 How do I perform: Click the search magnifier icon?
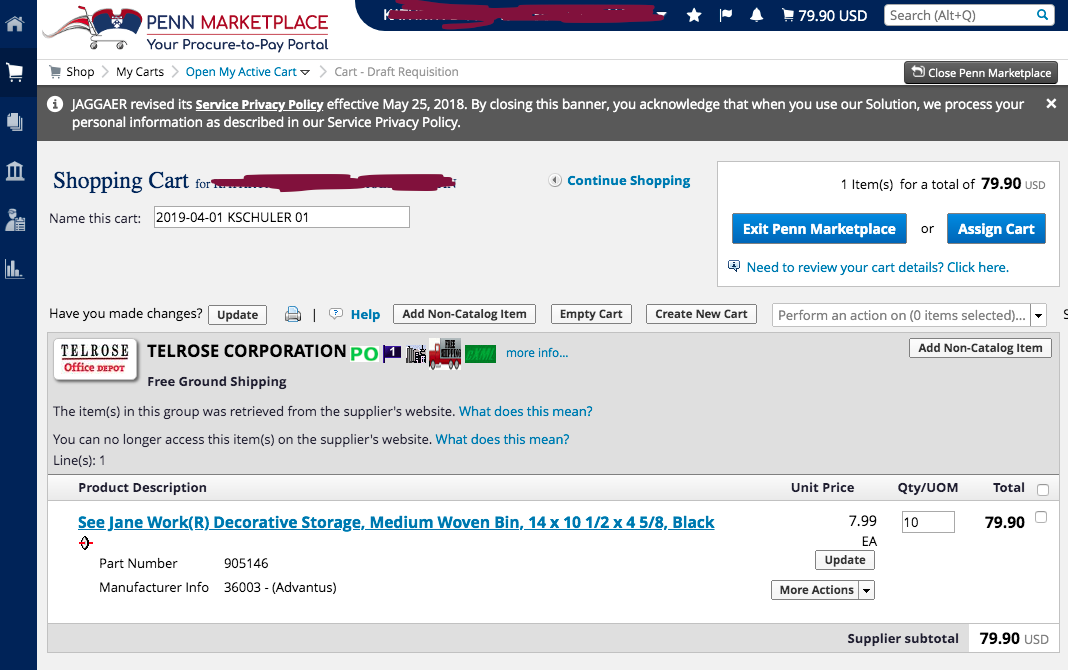point(1042,14)
